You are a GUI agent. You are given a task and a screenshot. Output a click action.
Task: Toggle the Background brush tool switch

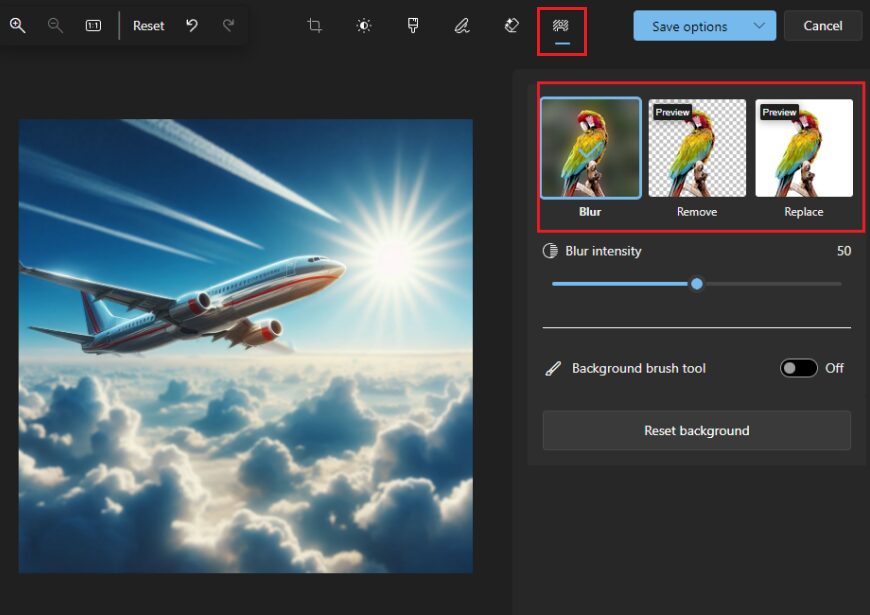798,368
